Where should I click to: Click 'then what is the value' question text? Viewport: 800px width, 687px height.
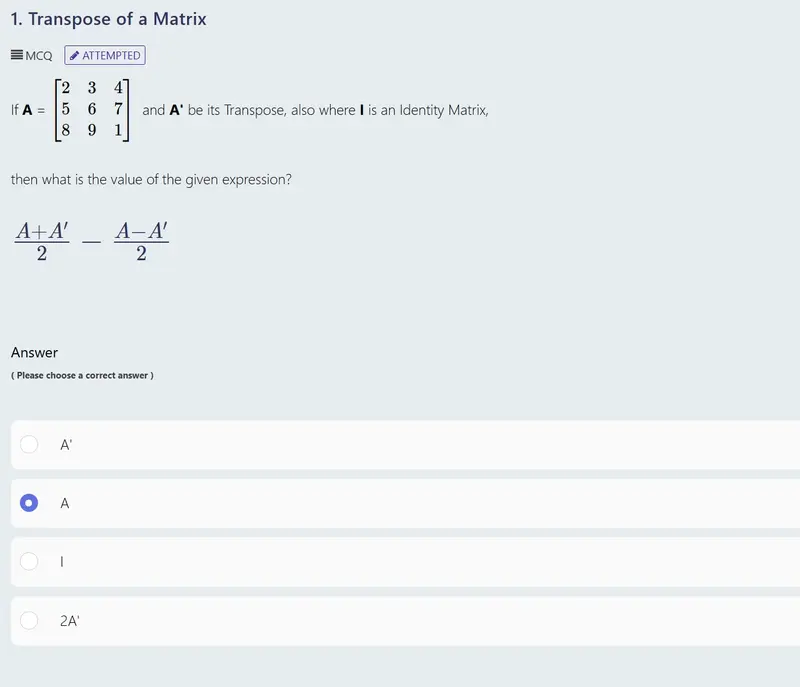pyautogui.click(x=151, y=180)
